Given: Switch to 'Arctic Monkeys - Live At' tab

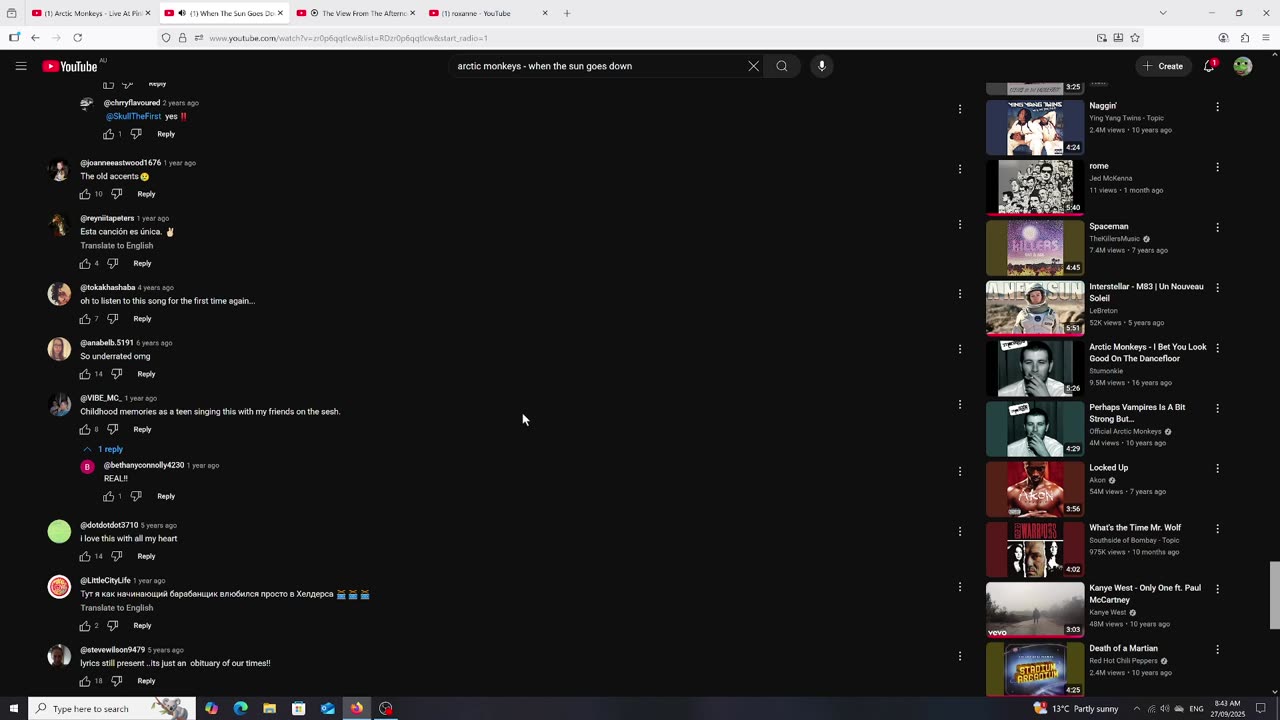Looking at the screenshot, I should coord(91,13).
